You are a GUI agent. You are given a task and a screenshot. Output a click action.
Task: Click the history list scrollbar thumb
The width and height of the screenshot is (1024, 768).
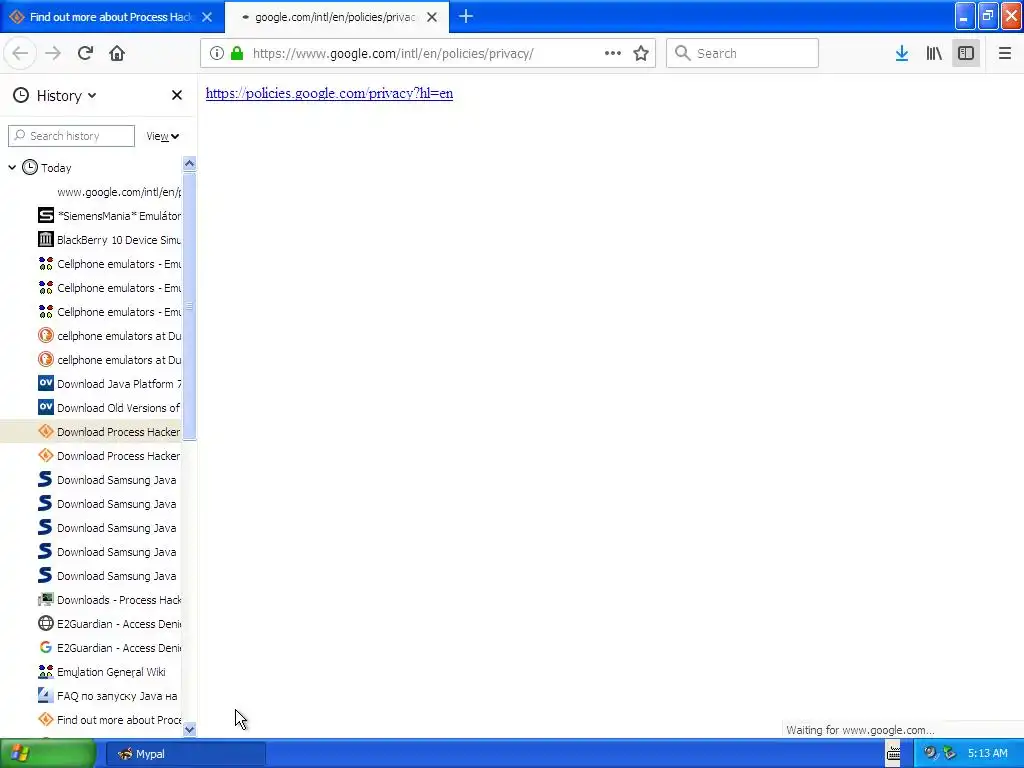coord(189,306)
